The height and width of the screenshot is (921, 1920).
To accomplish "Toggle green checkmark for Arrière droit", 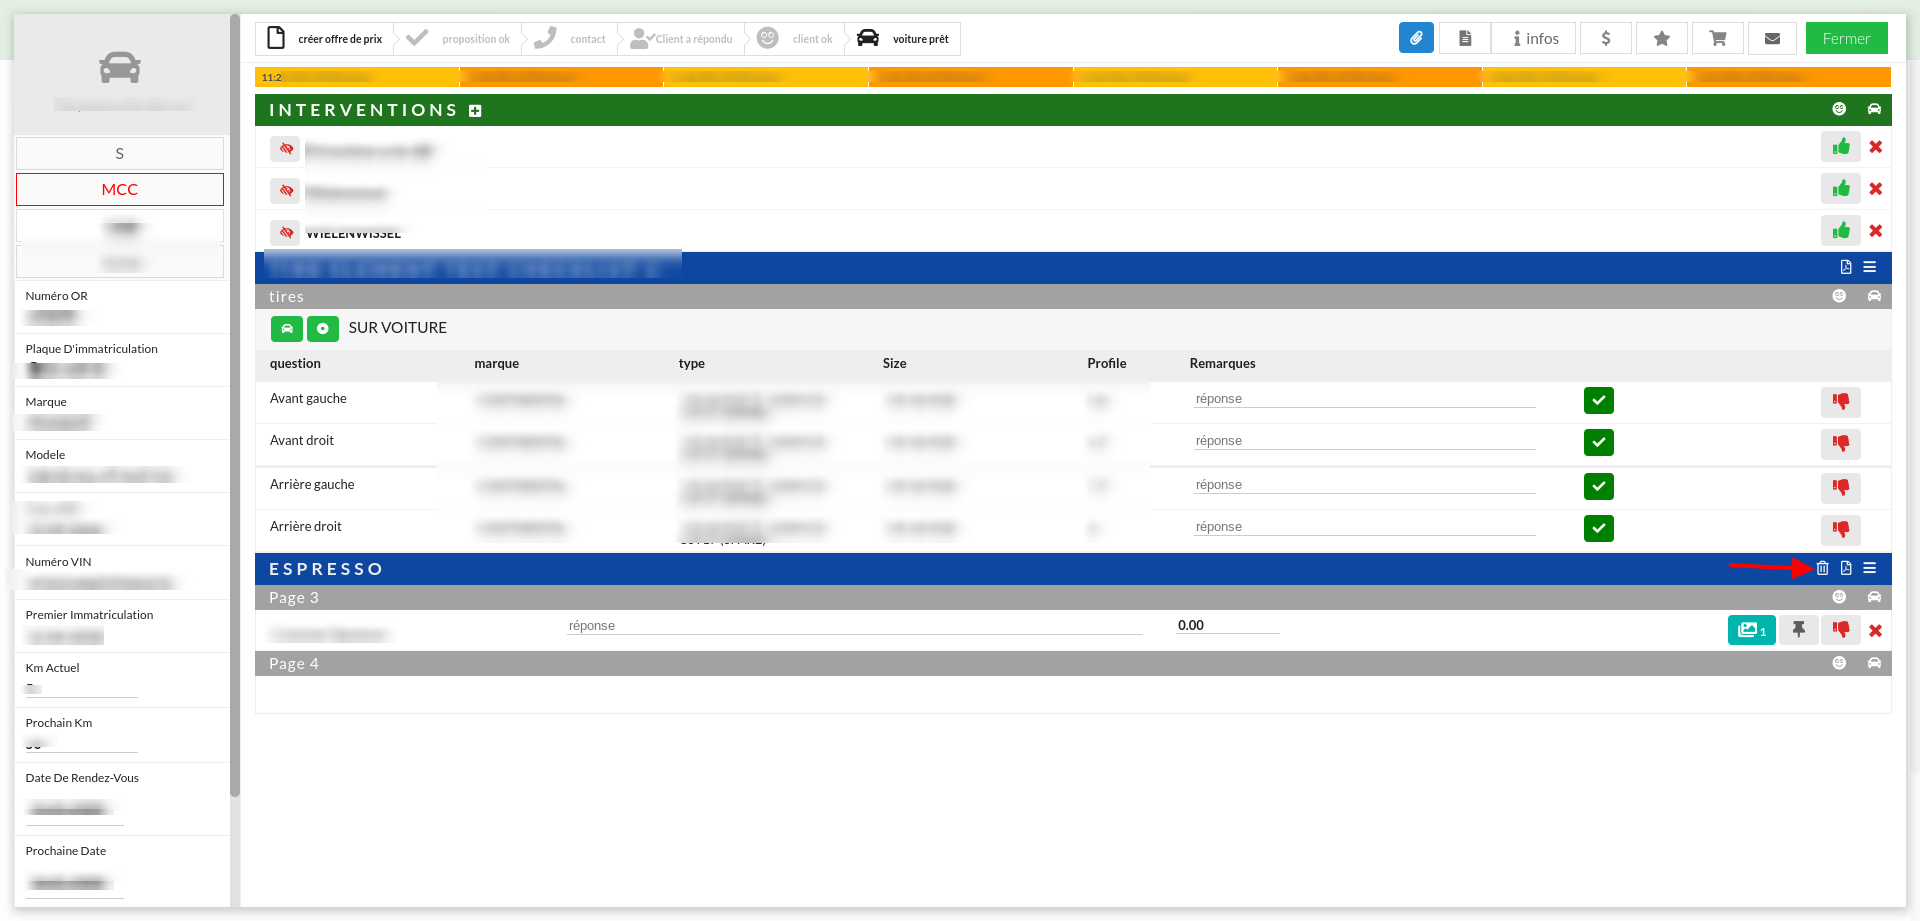I will [1599, 529].
